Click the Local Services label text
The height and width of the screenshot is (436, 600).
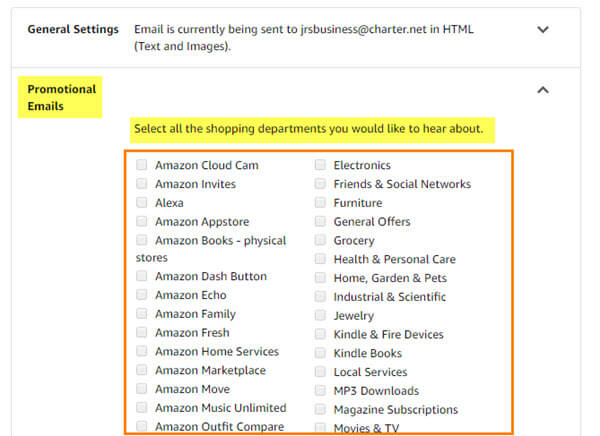coord(370,372)
